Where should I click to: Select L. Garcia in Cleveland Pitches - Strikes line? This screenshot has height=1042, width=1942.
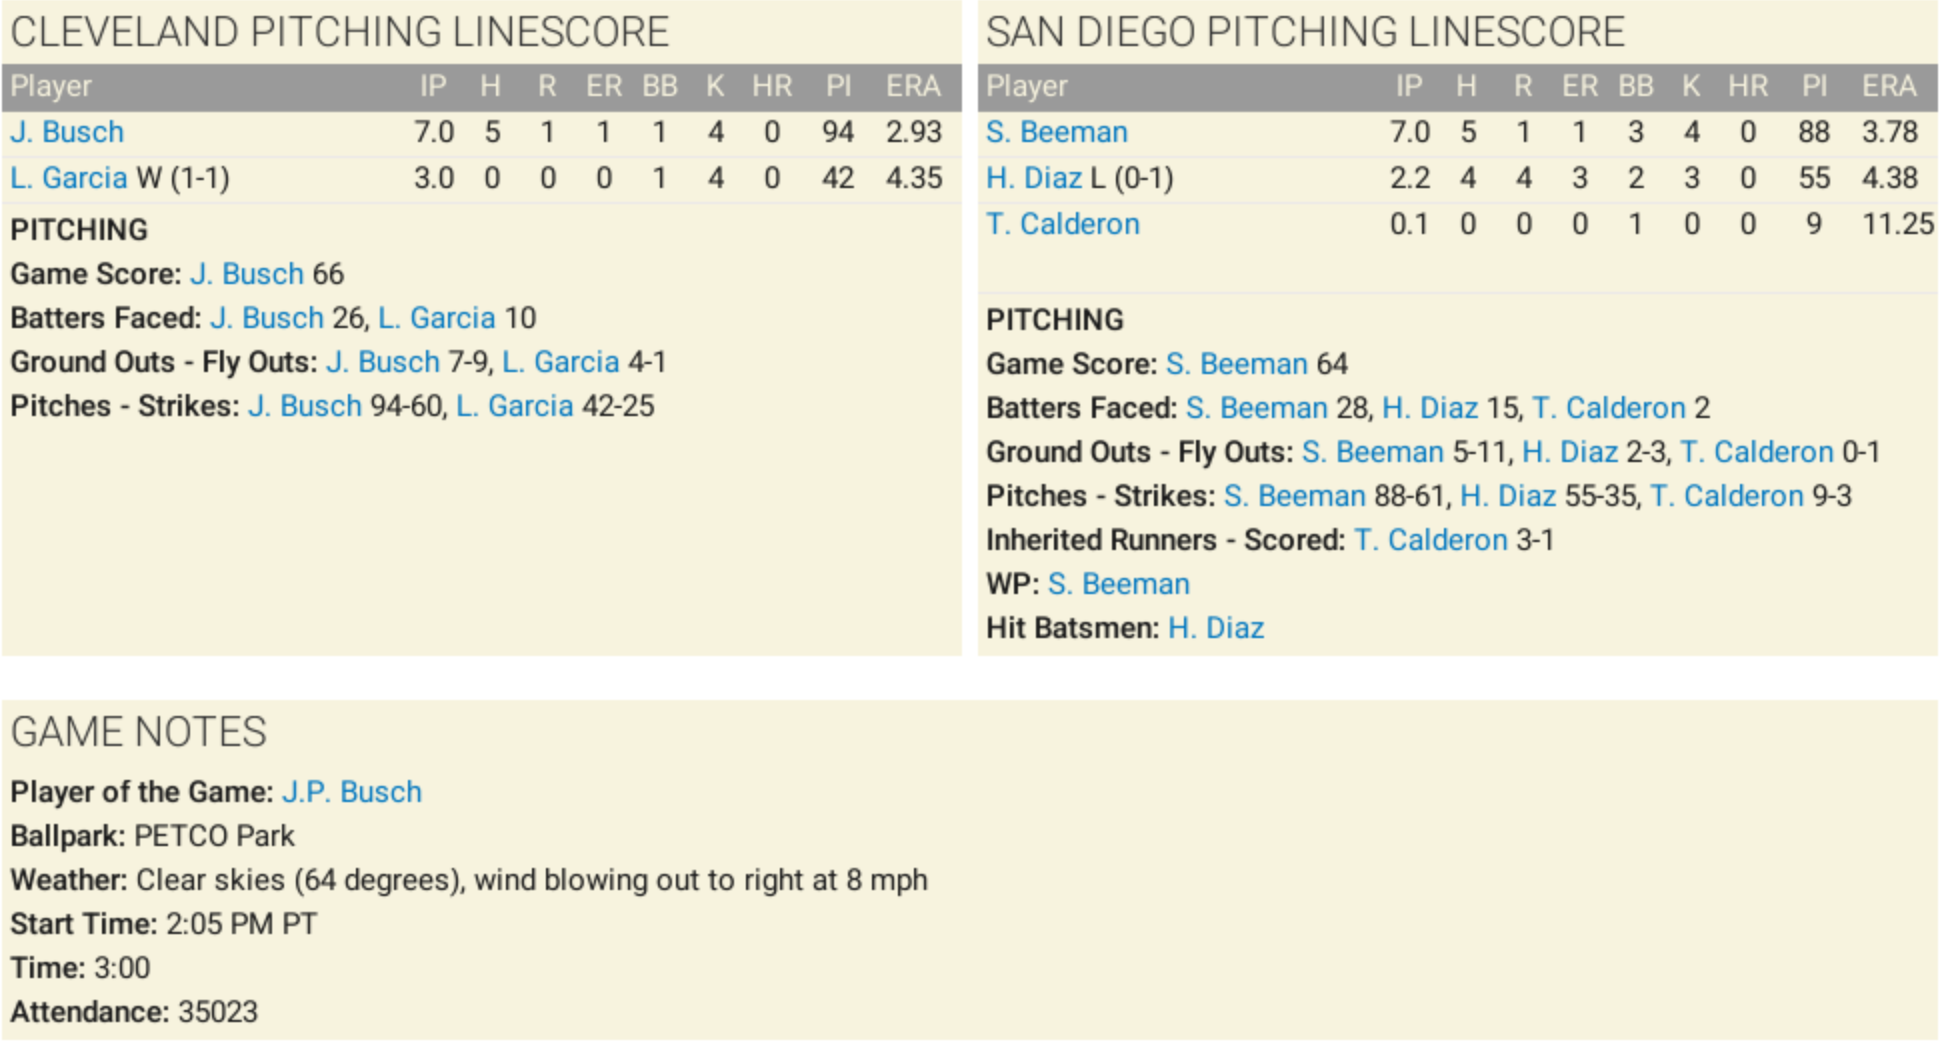coord(514,406)
